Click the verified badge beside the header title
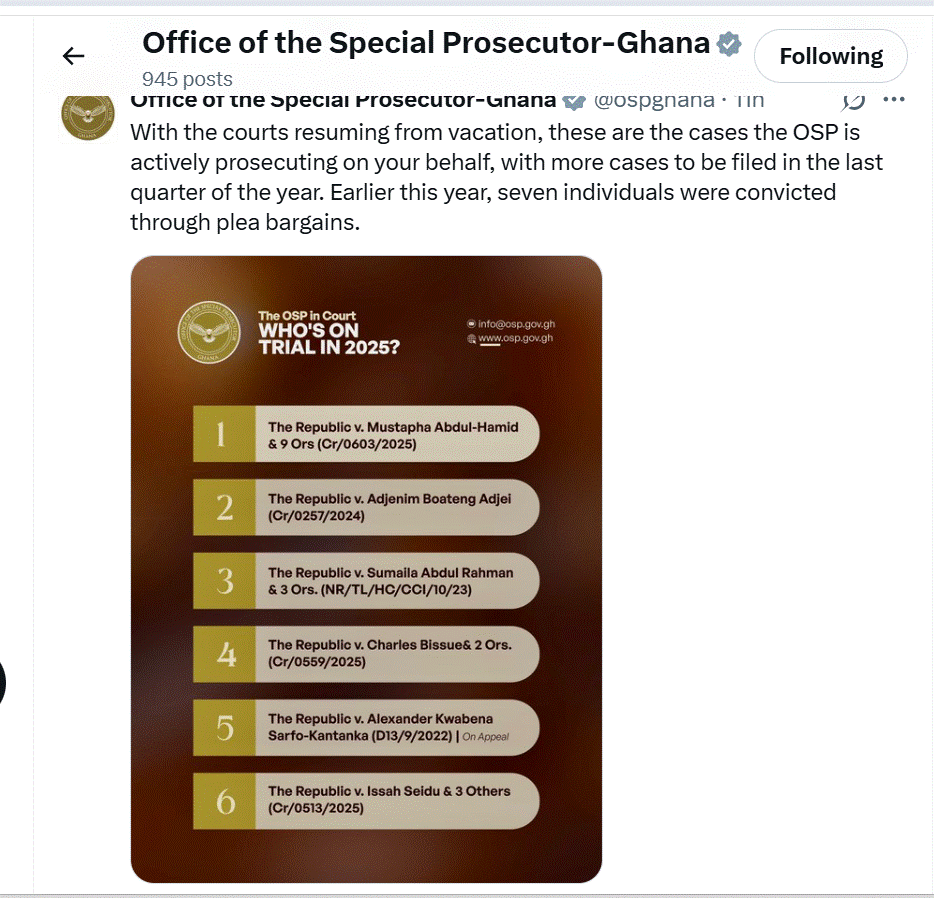Screen dimensions: 934x898 point(729,44)
